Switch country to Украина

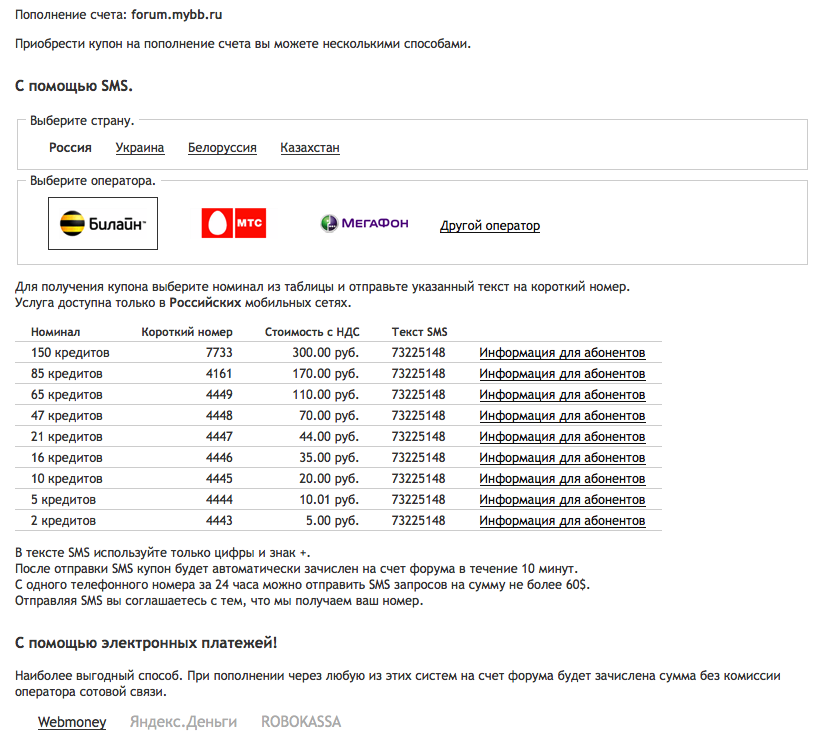[x=140, y=148]
